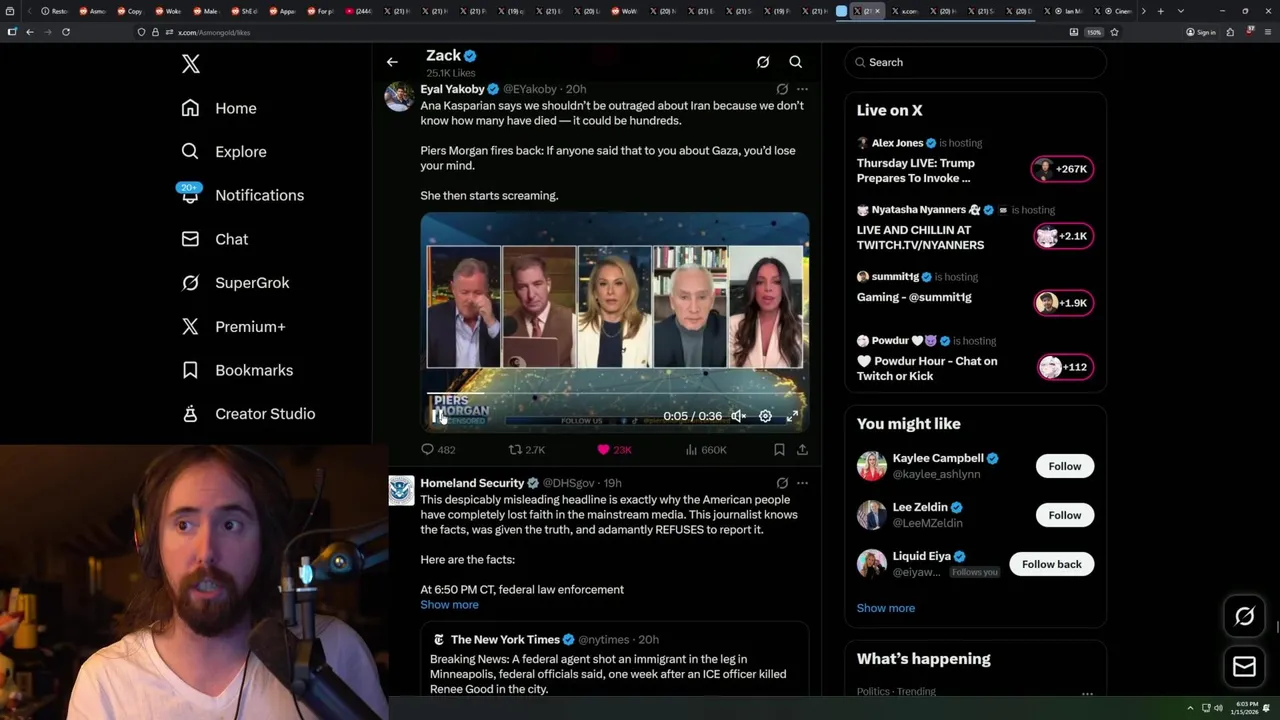Open more options on Homeland Security post

click(x=802, y=483)
